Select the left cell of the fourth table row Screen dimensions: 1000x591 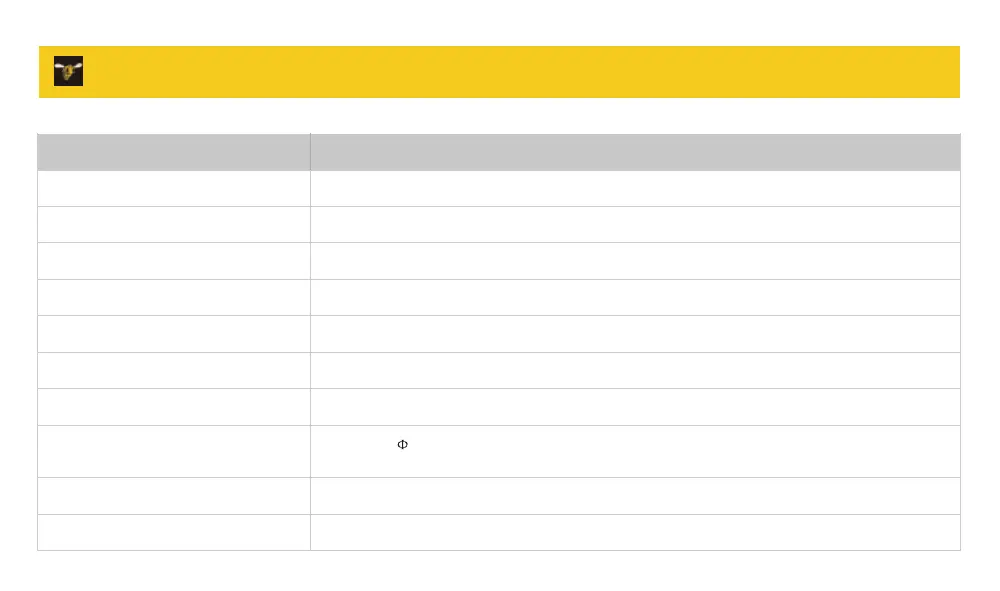coord(174,298)
